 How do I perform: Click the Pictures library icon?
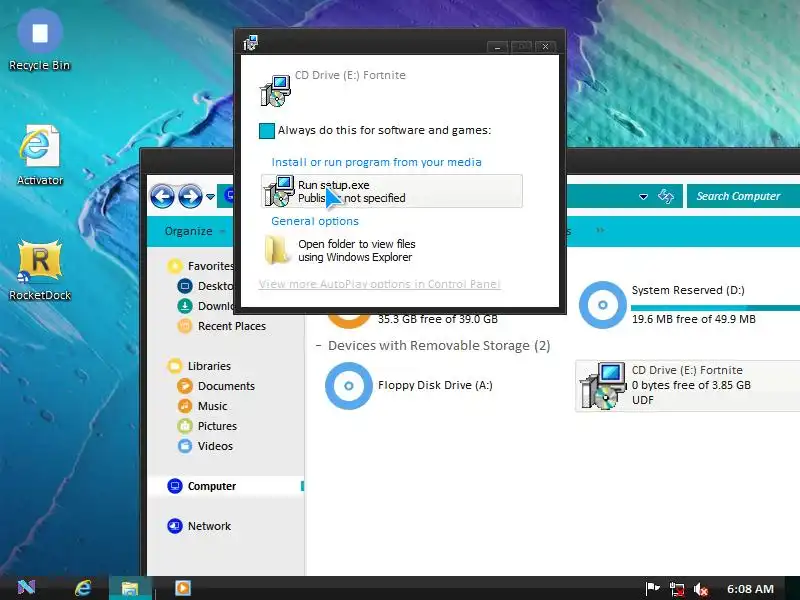click(x=185, y=426)
